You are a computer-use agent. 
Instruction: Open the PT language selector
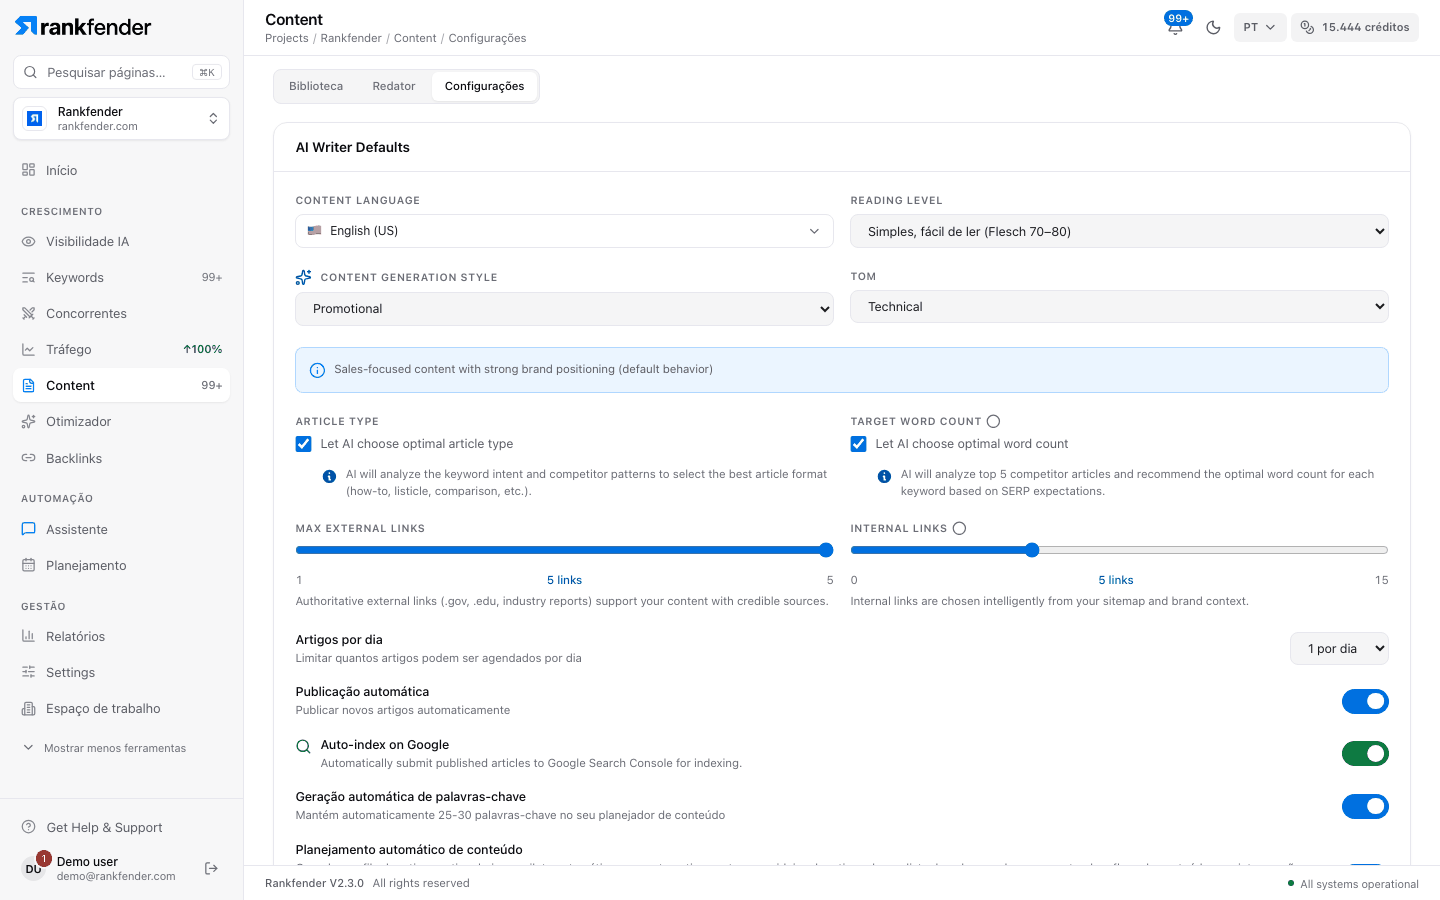coord(1260,27)
